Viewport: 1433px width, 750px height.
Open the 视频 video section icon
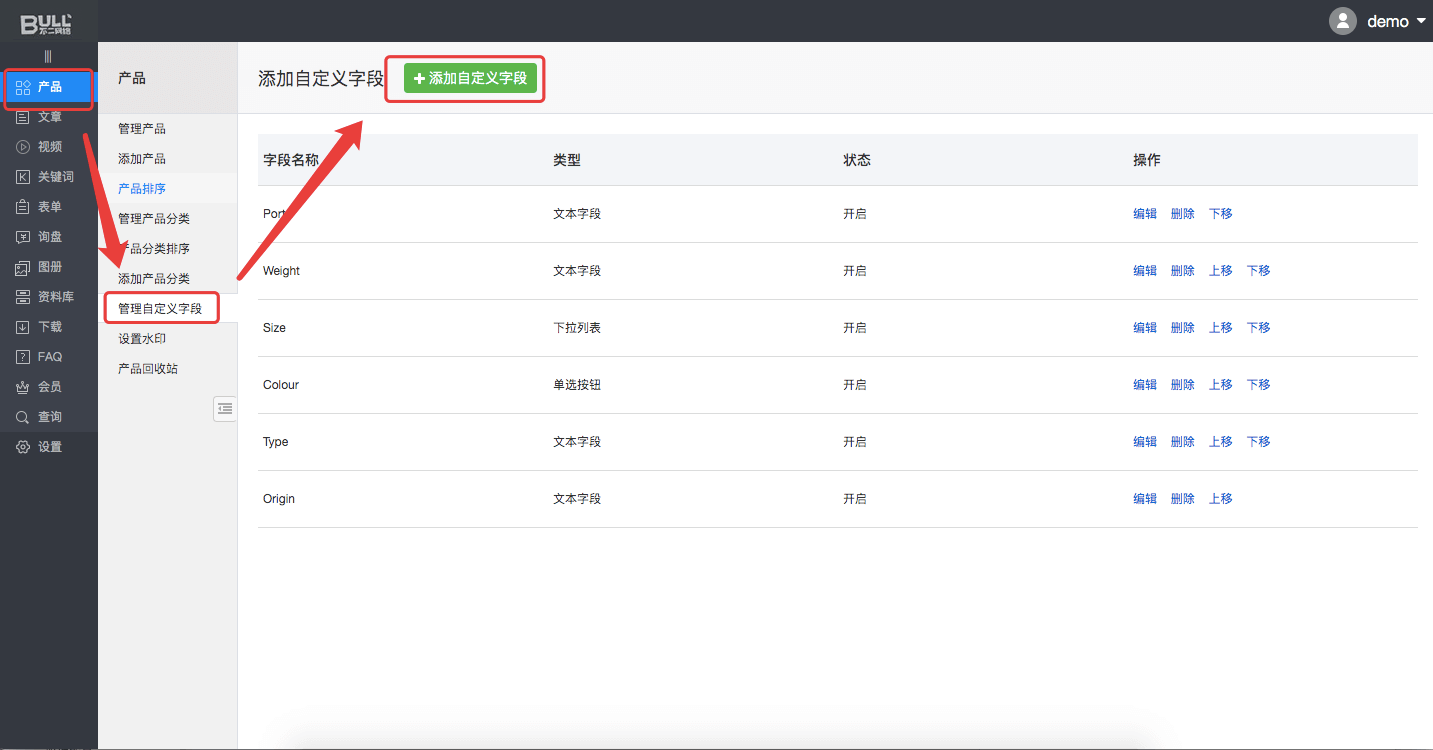click(23, 147)
